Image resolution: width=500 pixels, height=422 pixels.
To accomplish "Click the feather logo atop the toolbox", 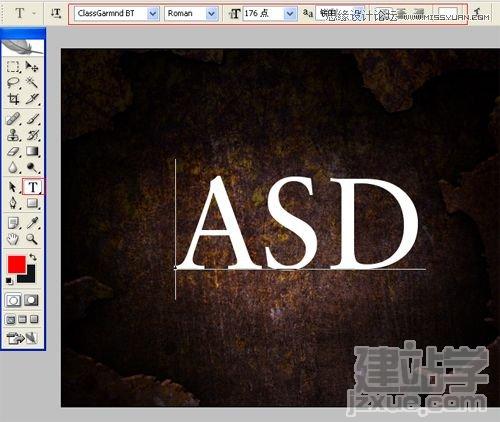I will [x=23, y=47].
